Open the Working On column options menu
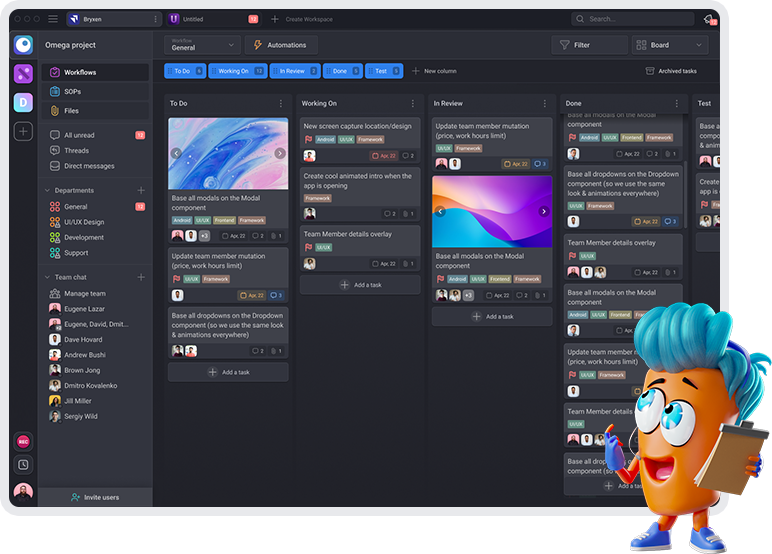 pyautogui.click(x=413, y=103)
